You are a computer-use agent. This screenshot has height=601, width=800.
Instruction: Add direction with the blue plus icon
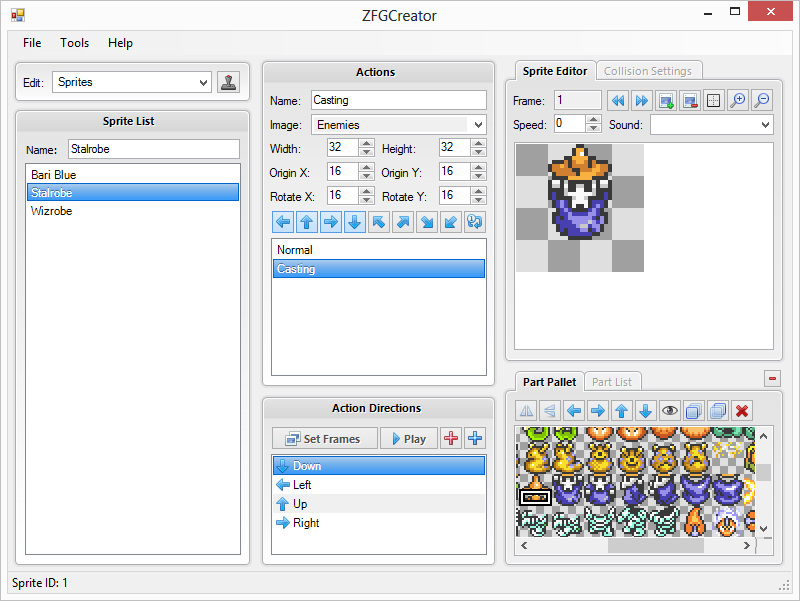click(475, 438)
